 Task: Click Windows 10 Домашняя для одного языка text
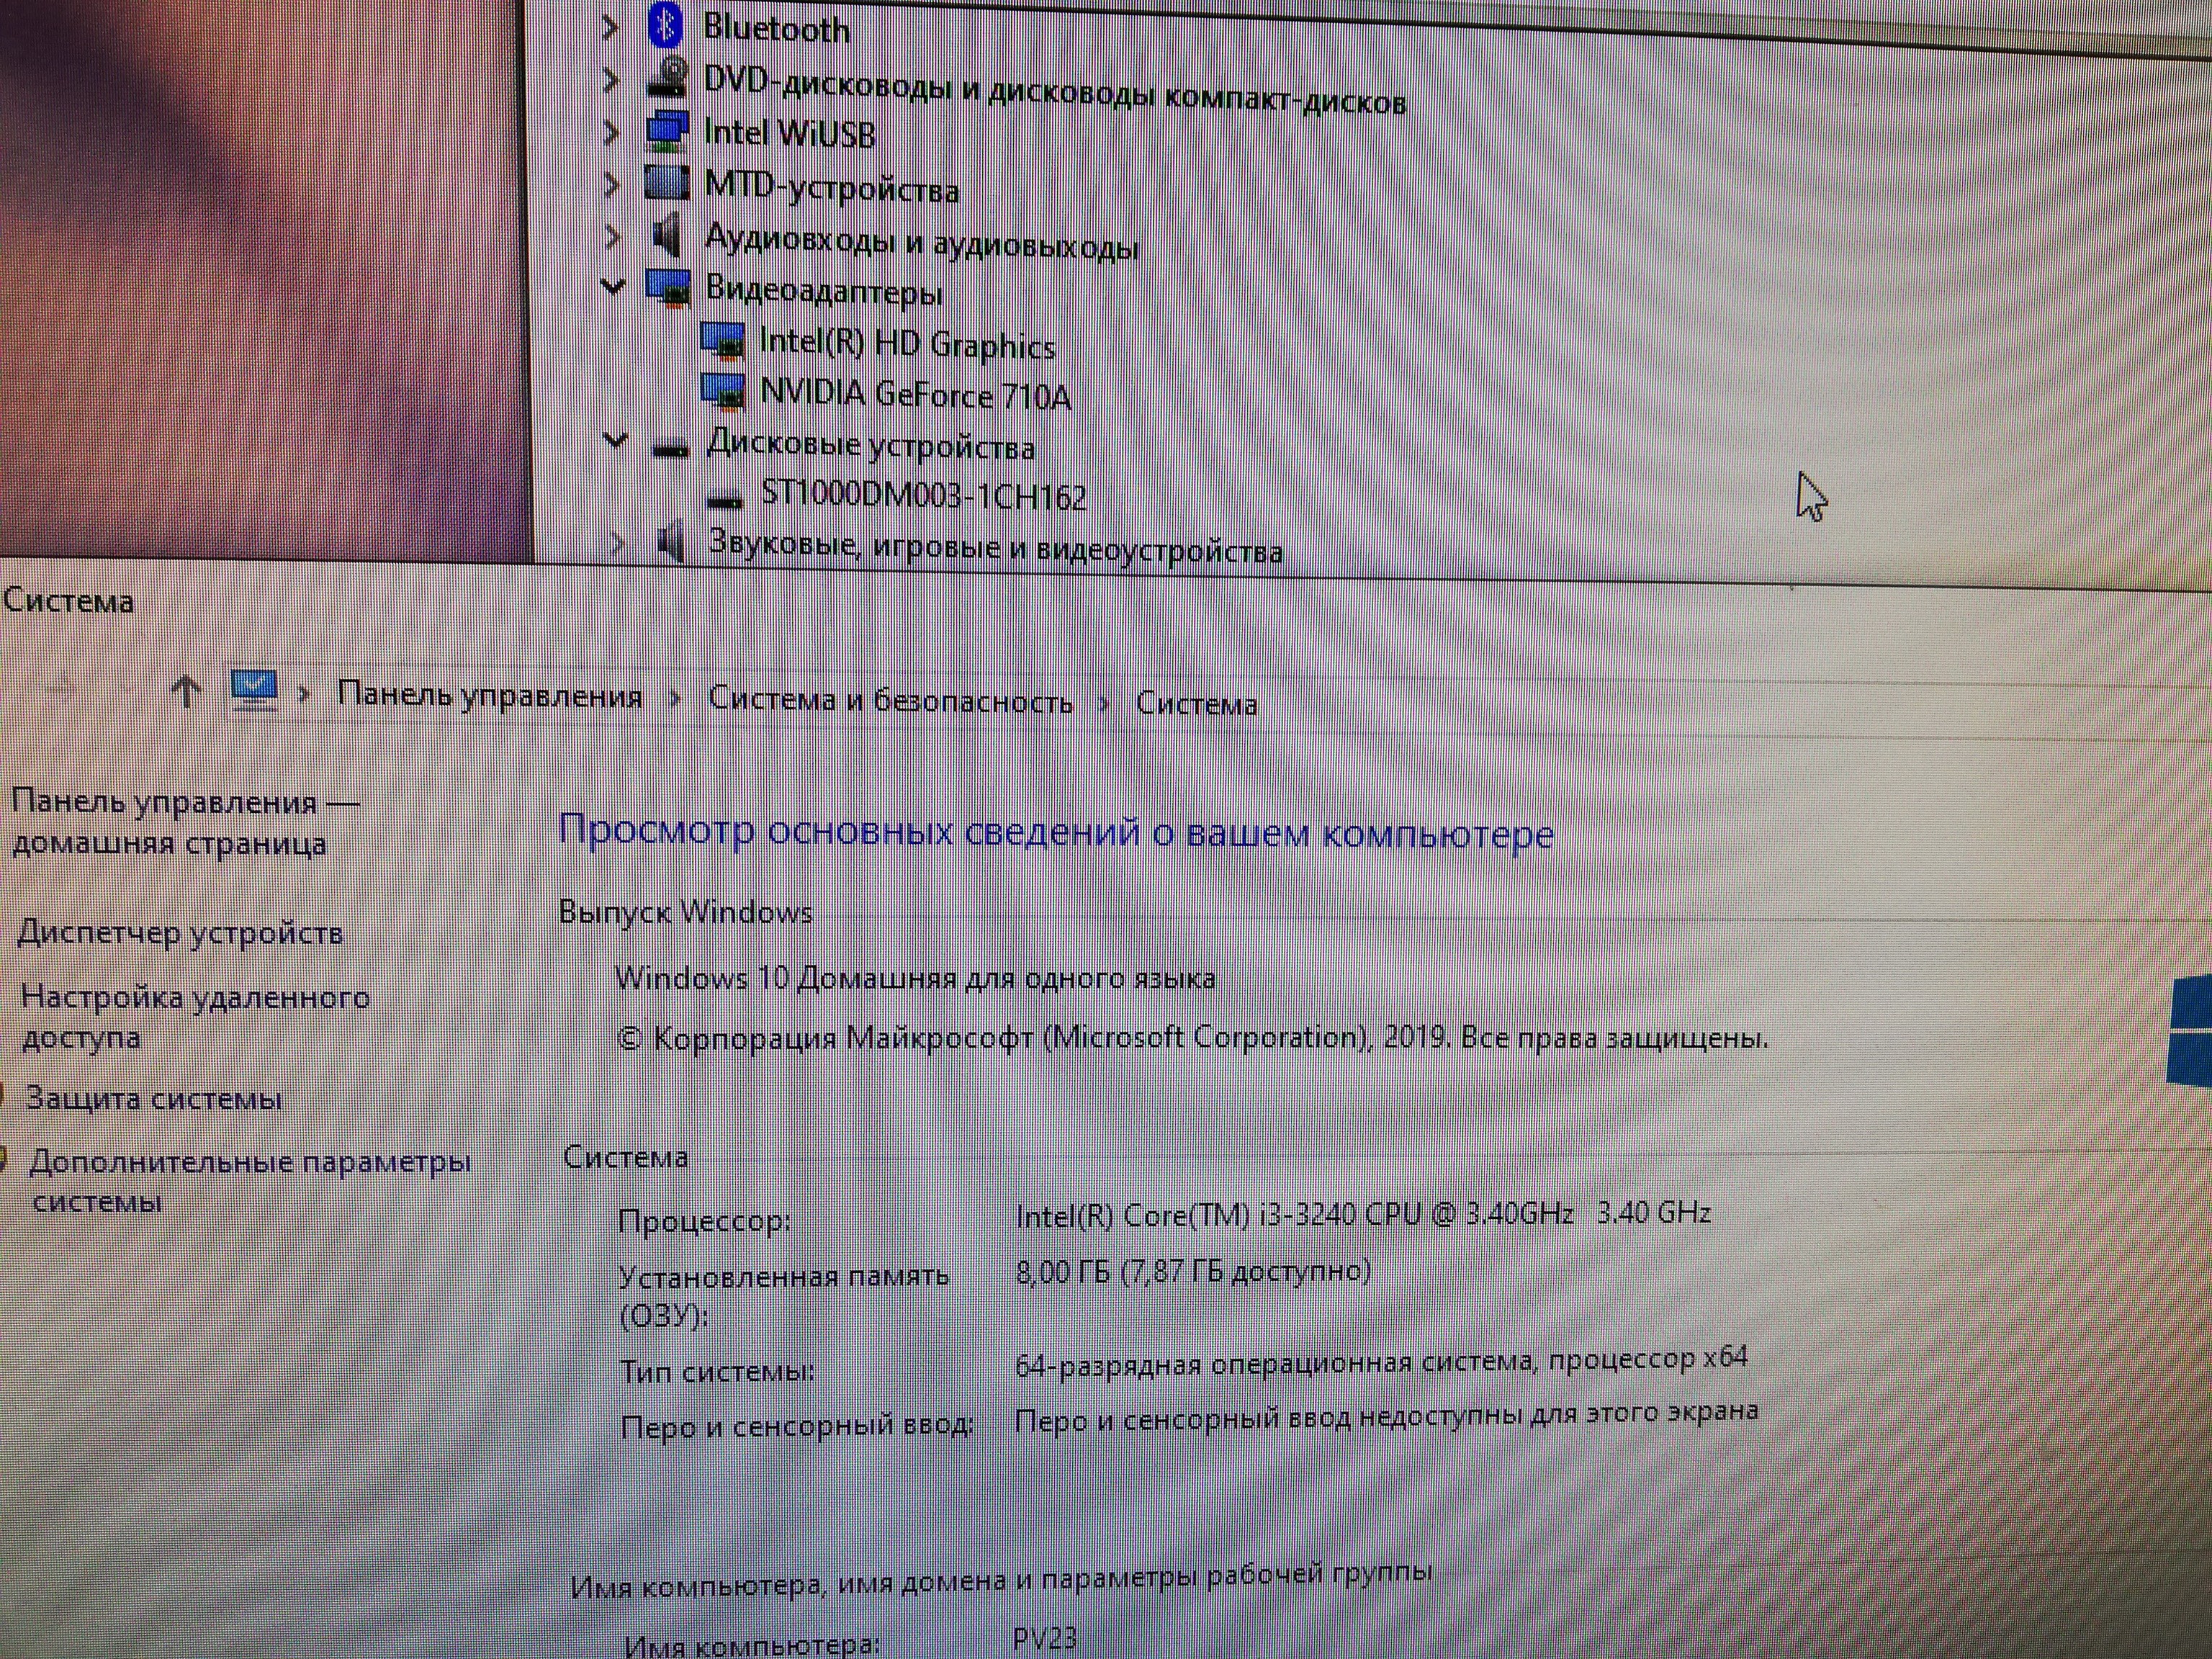tap(915, 978)
